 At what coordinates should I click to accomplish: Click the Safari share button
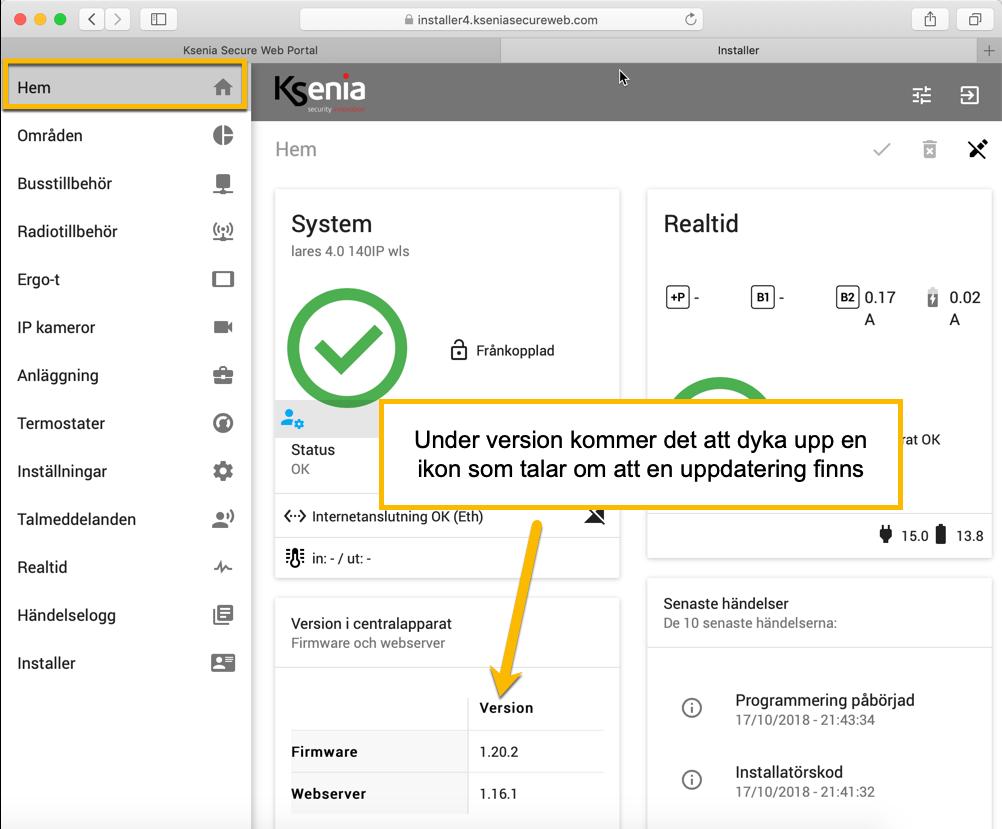coord(930,19)
